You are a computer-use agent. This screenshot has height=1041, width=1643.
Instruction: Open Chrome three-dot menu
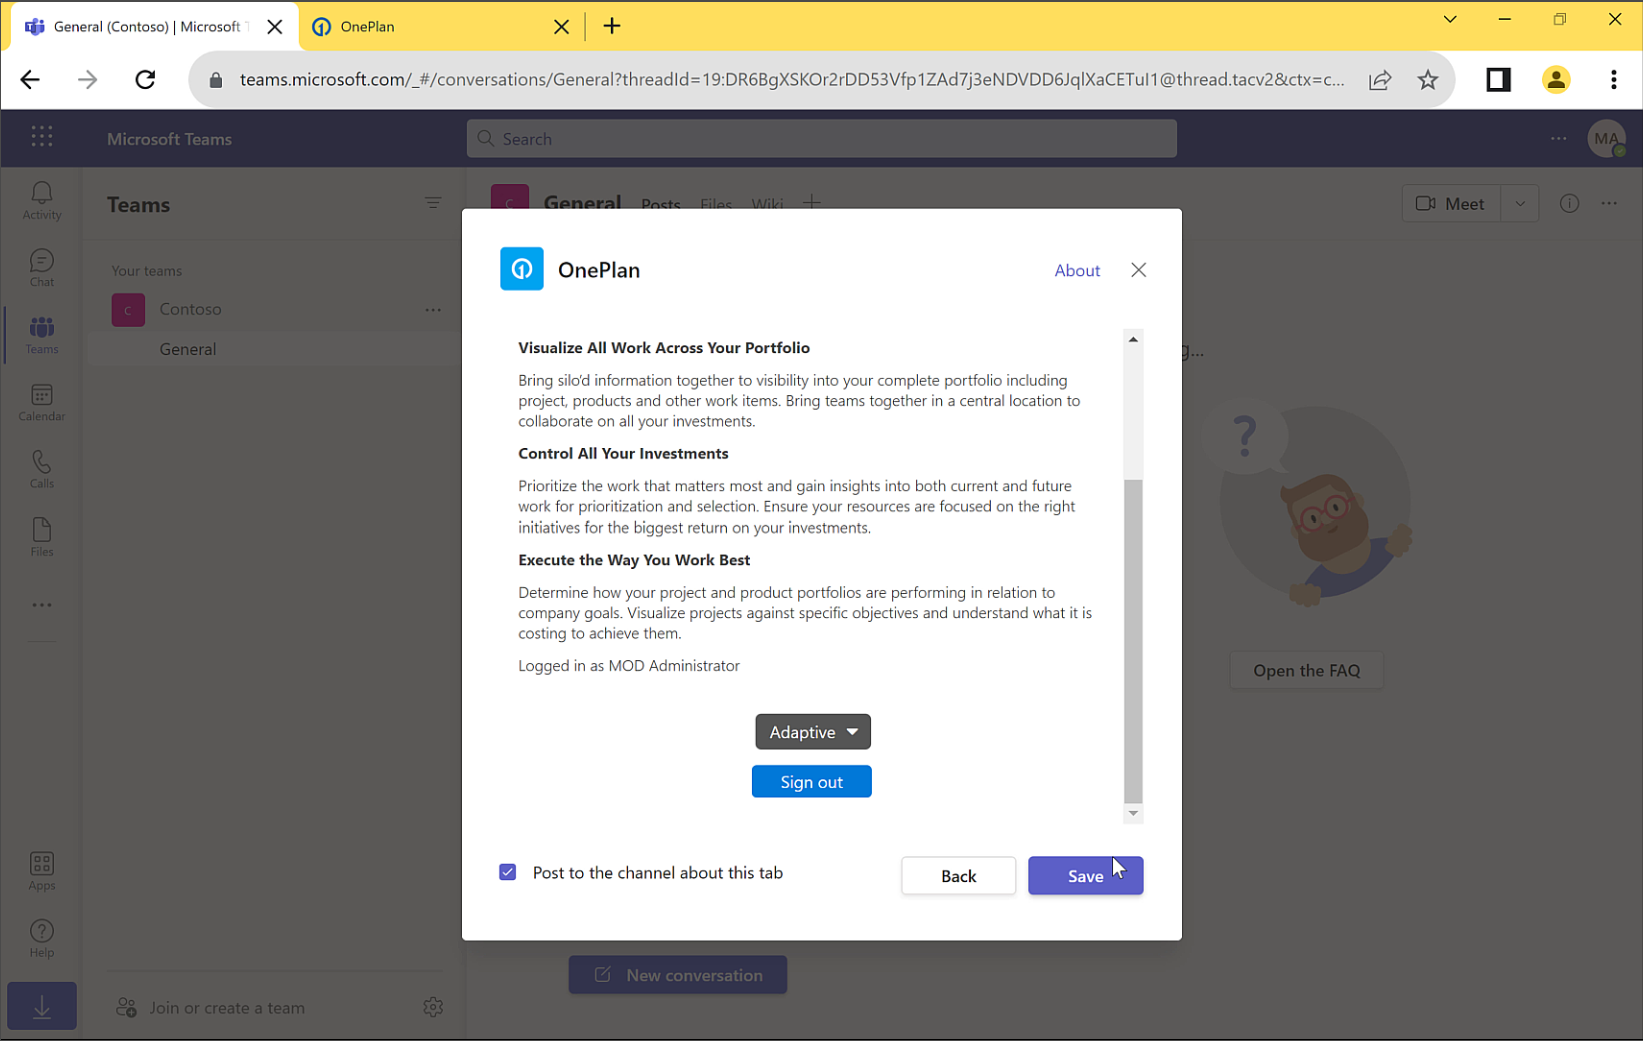[x=1613, y=79]
